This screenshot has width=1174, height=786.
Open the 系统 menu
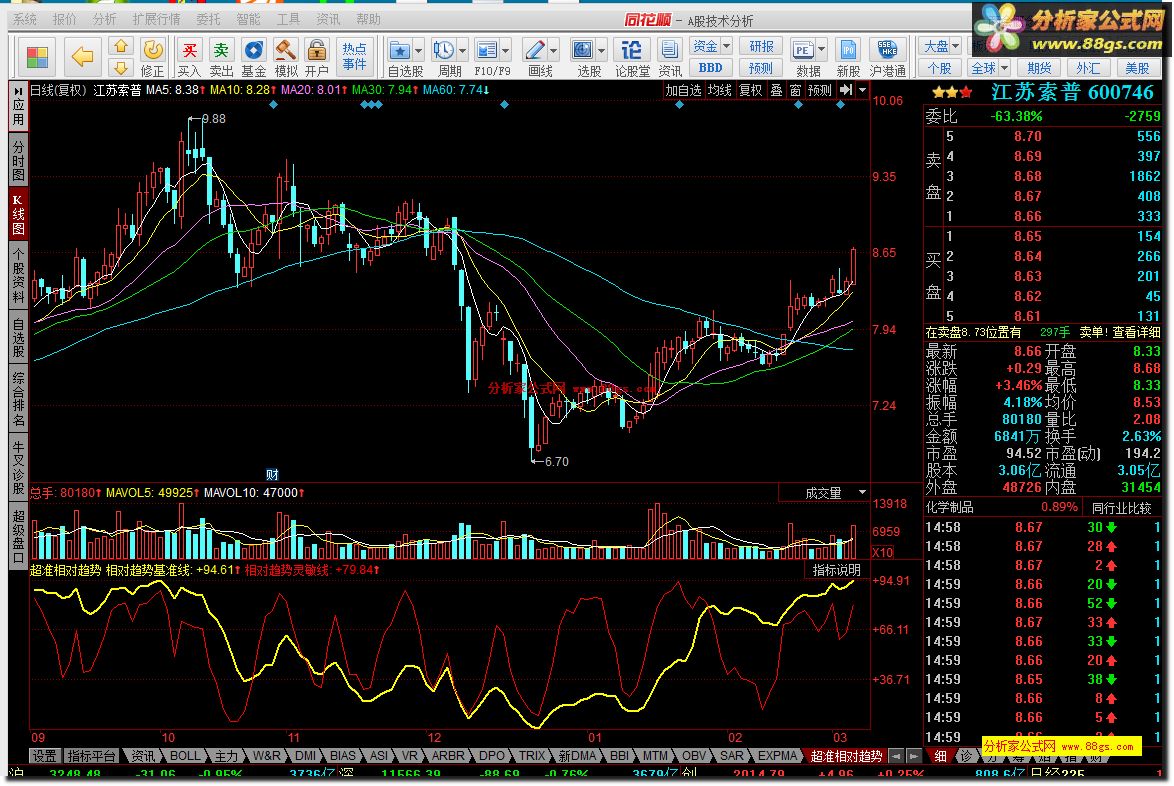[25, 19]
